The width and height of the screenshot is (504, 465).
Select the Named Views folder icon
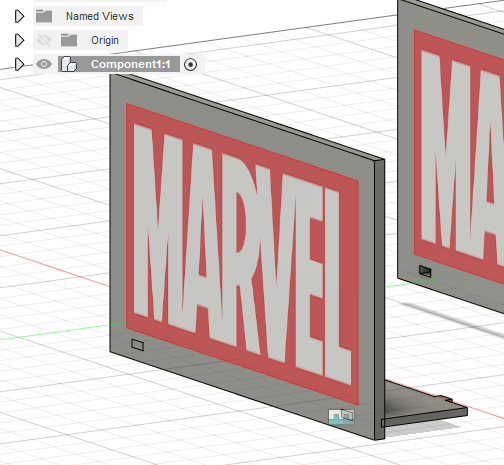44,16
